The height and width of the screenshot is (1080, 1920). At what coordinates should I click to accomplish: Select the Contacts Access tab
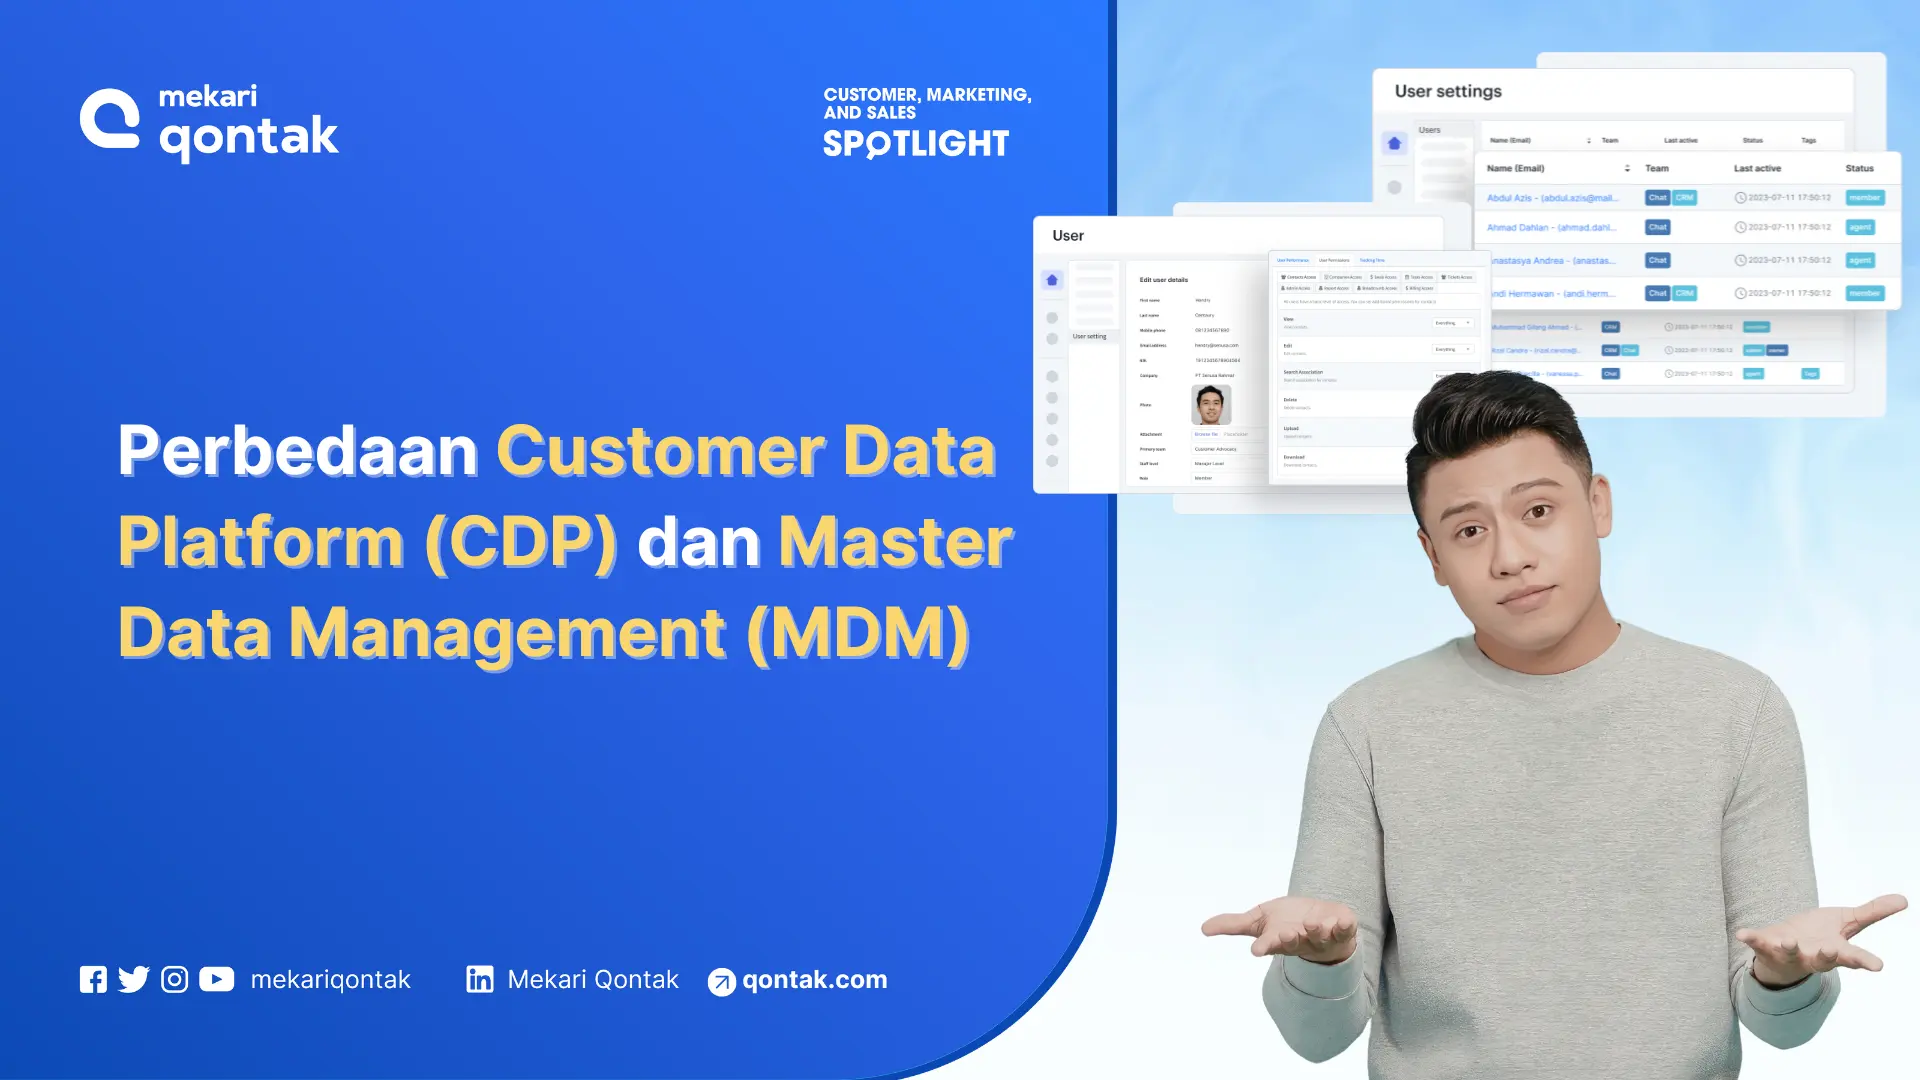click(x=1298, y=277)
